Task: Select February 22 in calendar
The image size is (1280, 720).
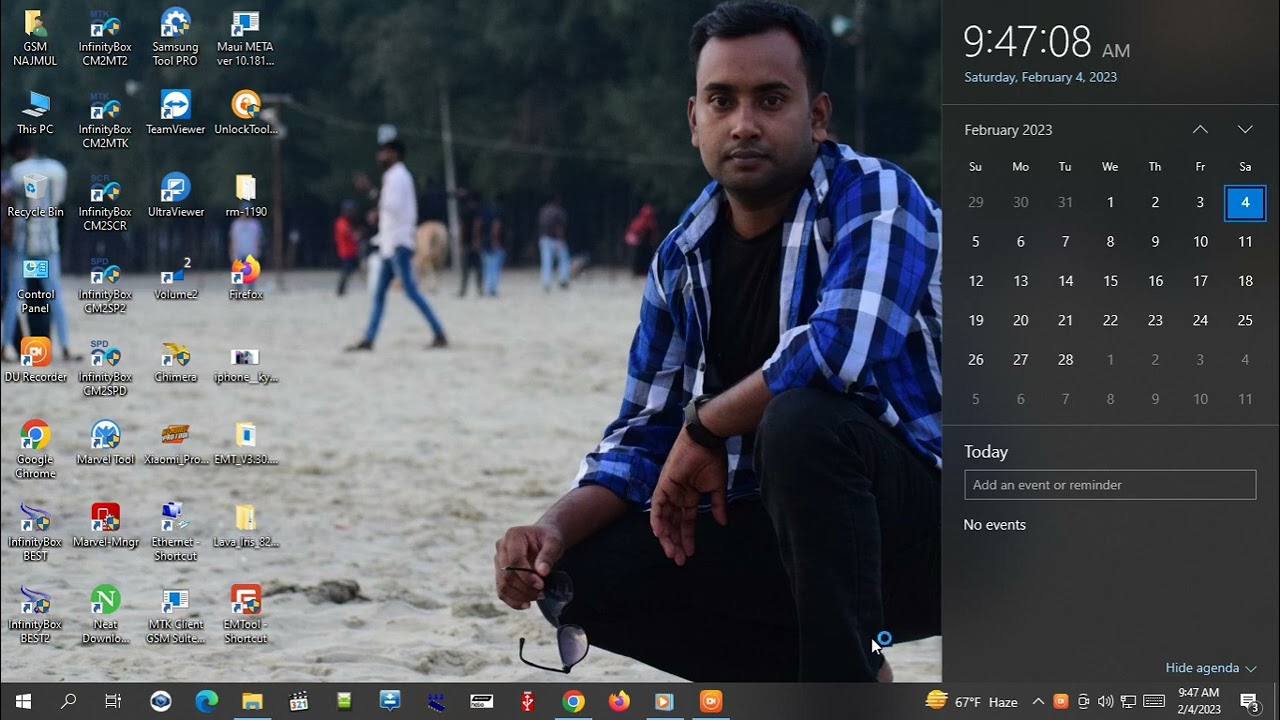Action: point(1110,320)
